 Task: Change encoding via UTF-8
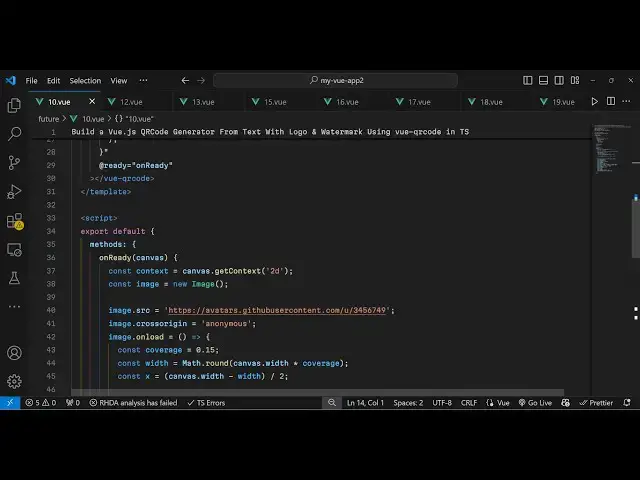[442, 403]
